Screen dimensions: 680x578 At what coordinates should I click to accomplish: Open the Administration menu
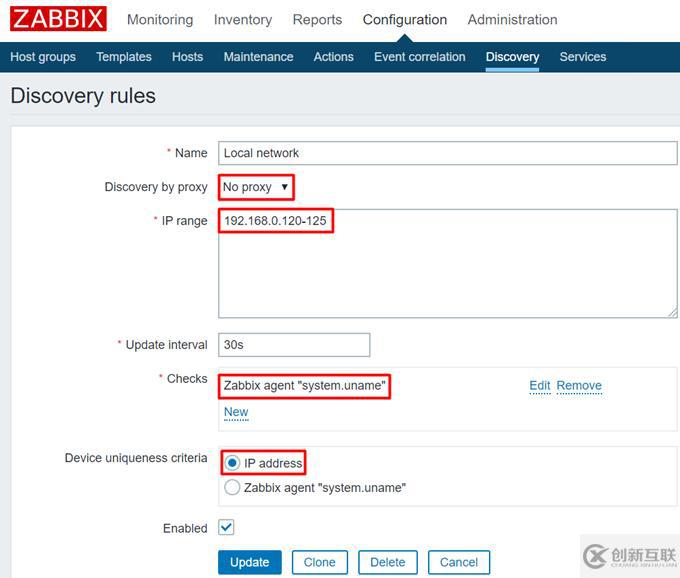click(x=512, y=20)
